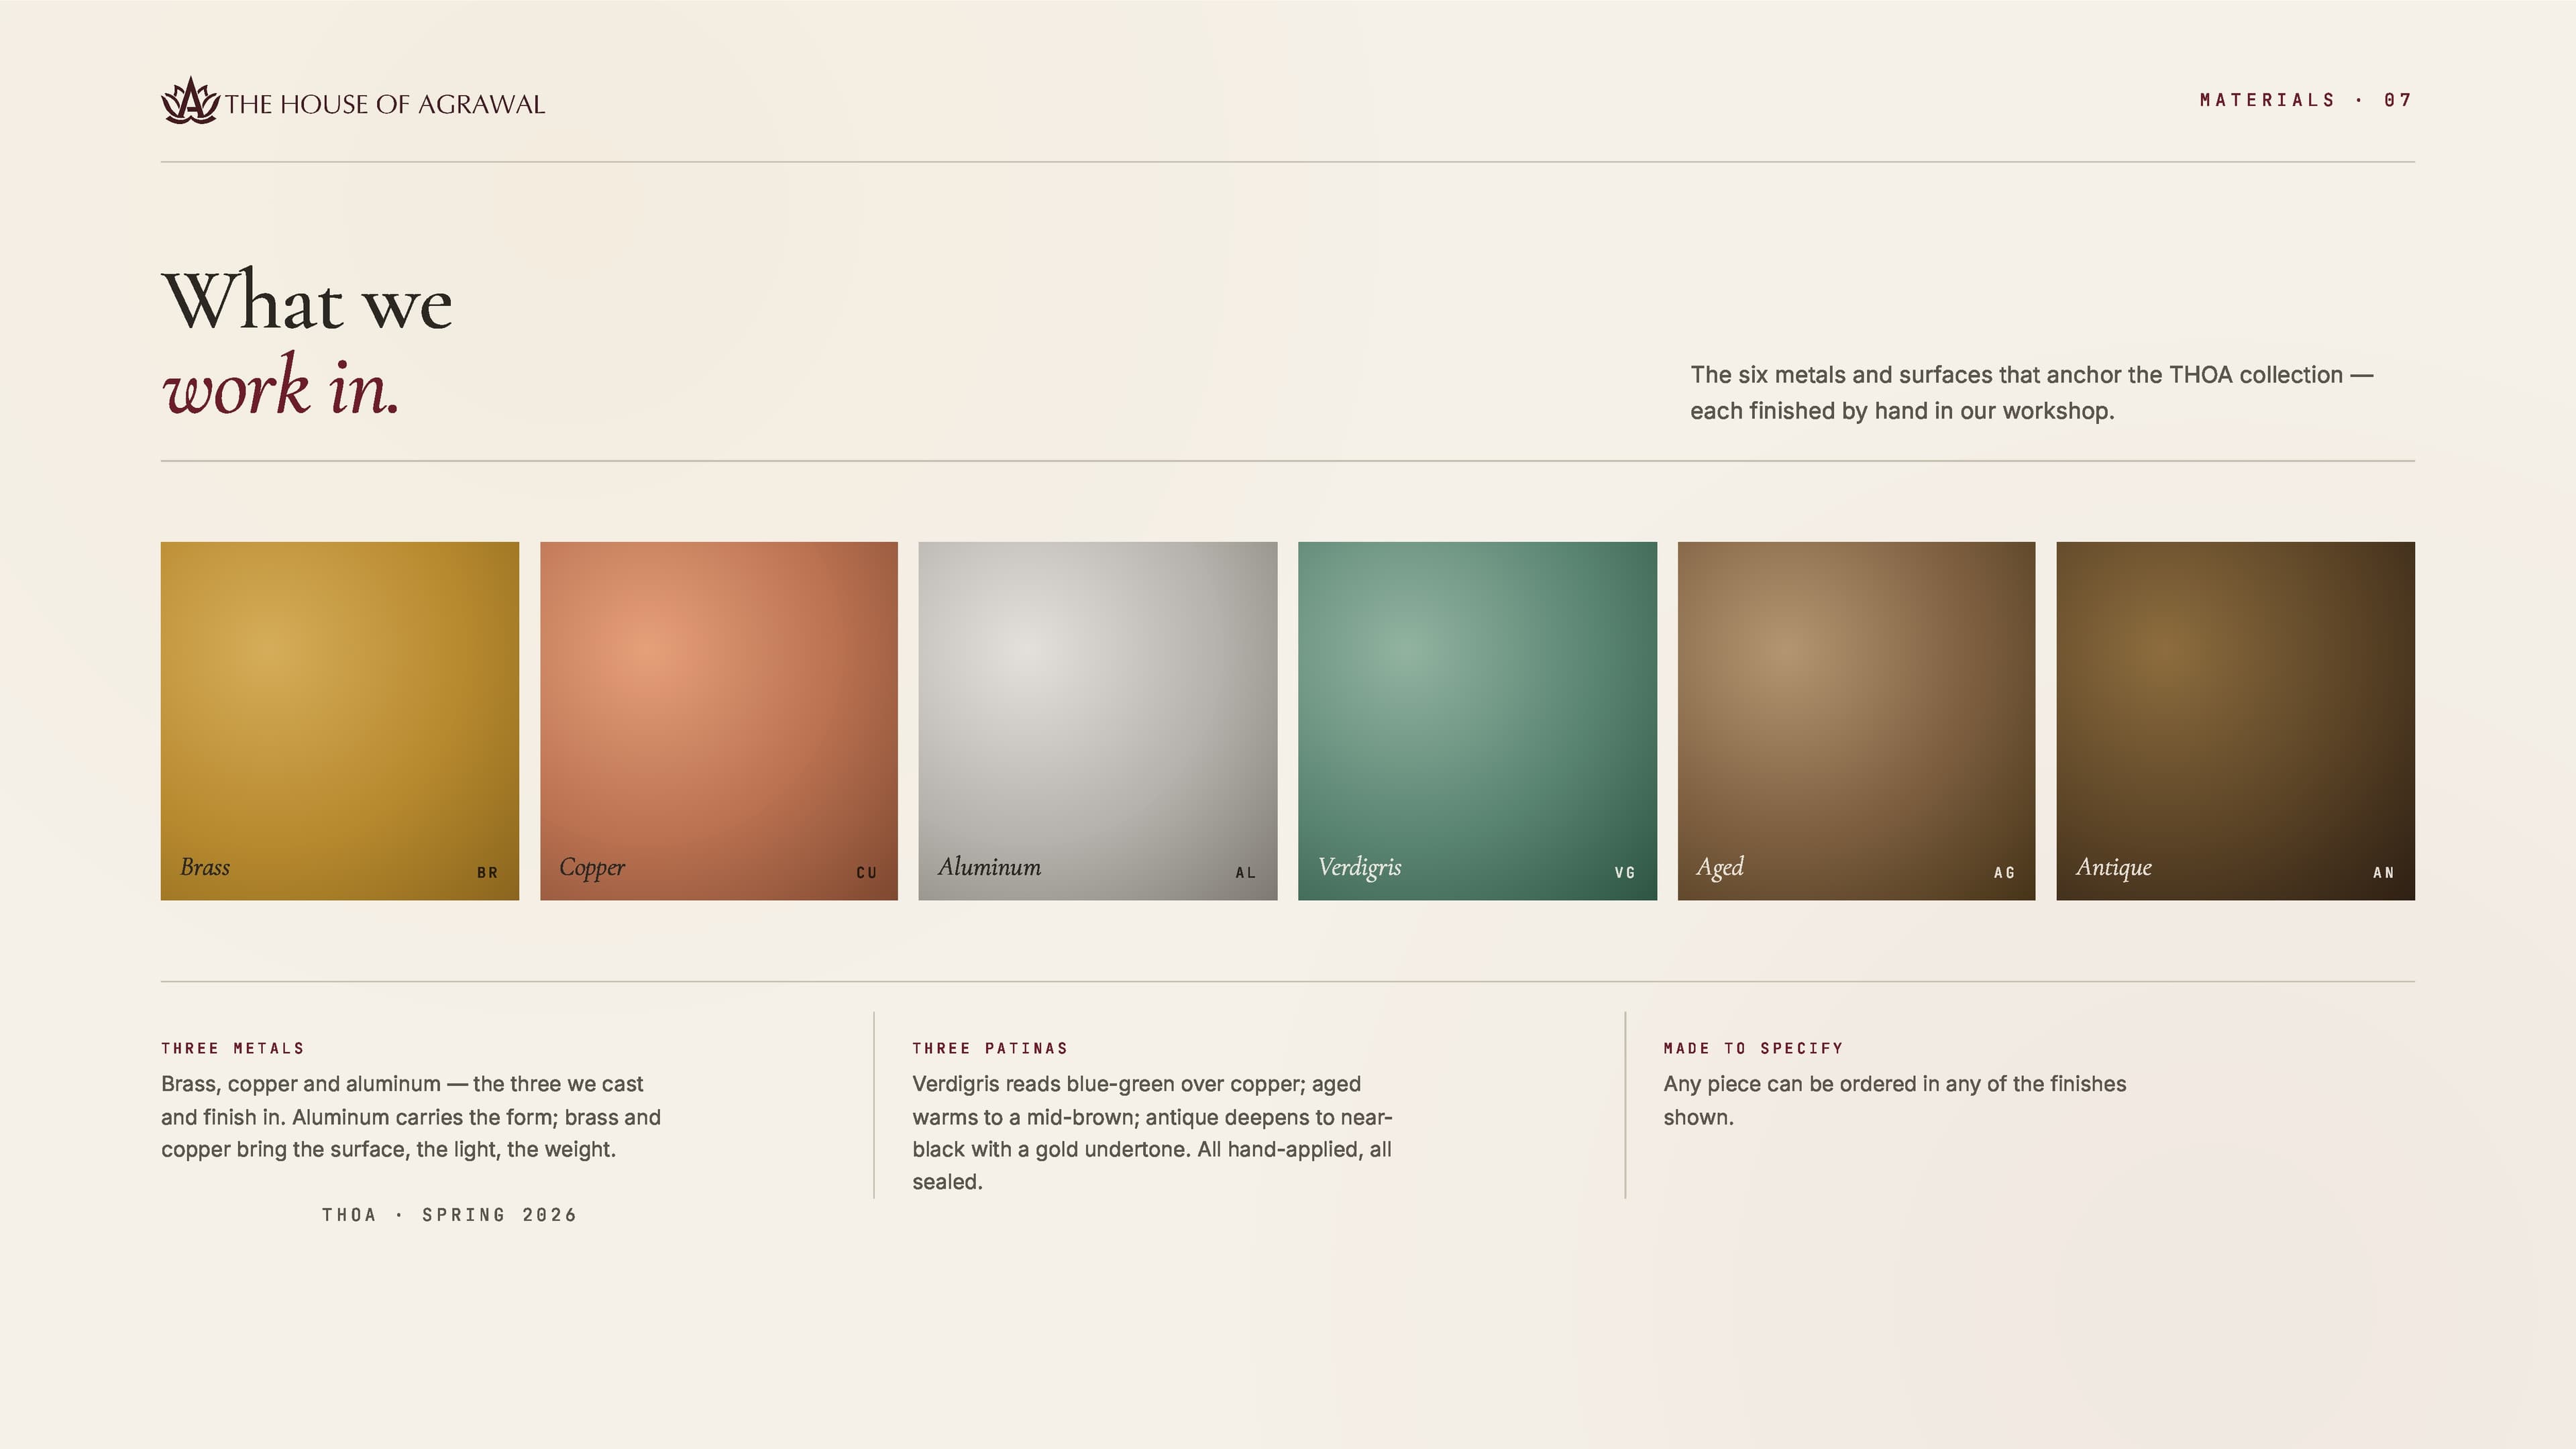This screenshot has height=1449, width=2576.
Task: Click the "MATERIALS · 07" page label
Action: tap(2306, 100)
